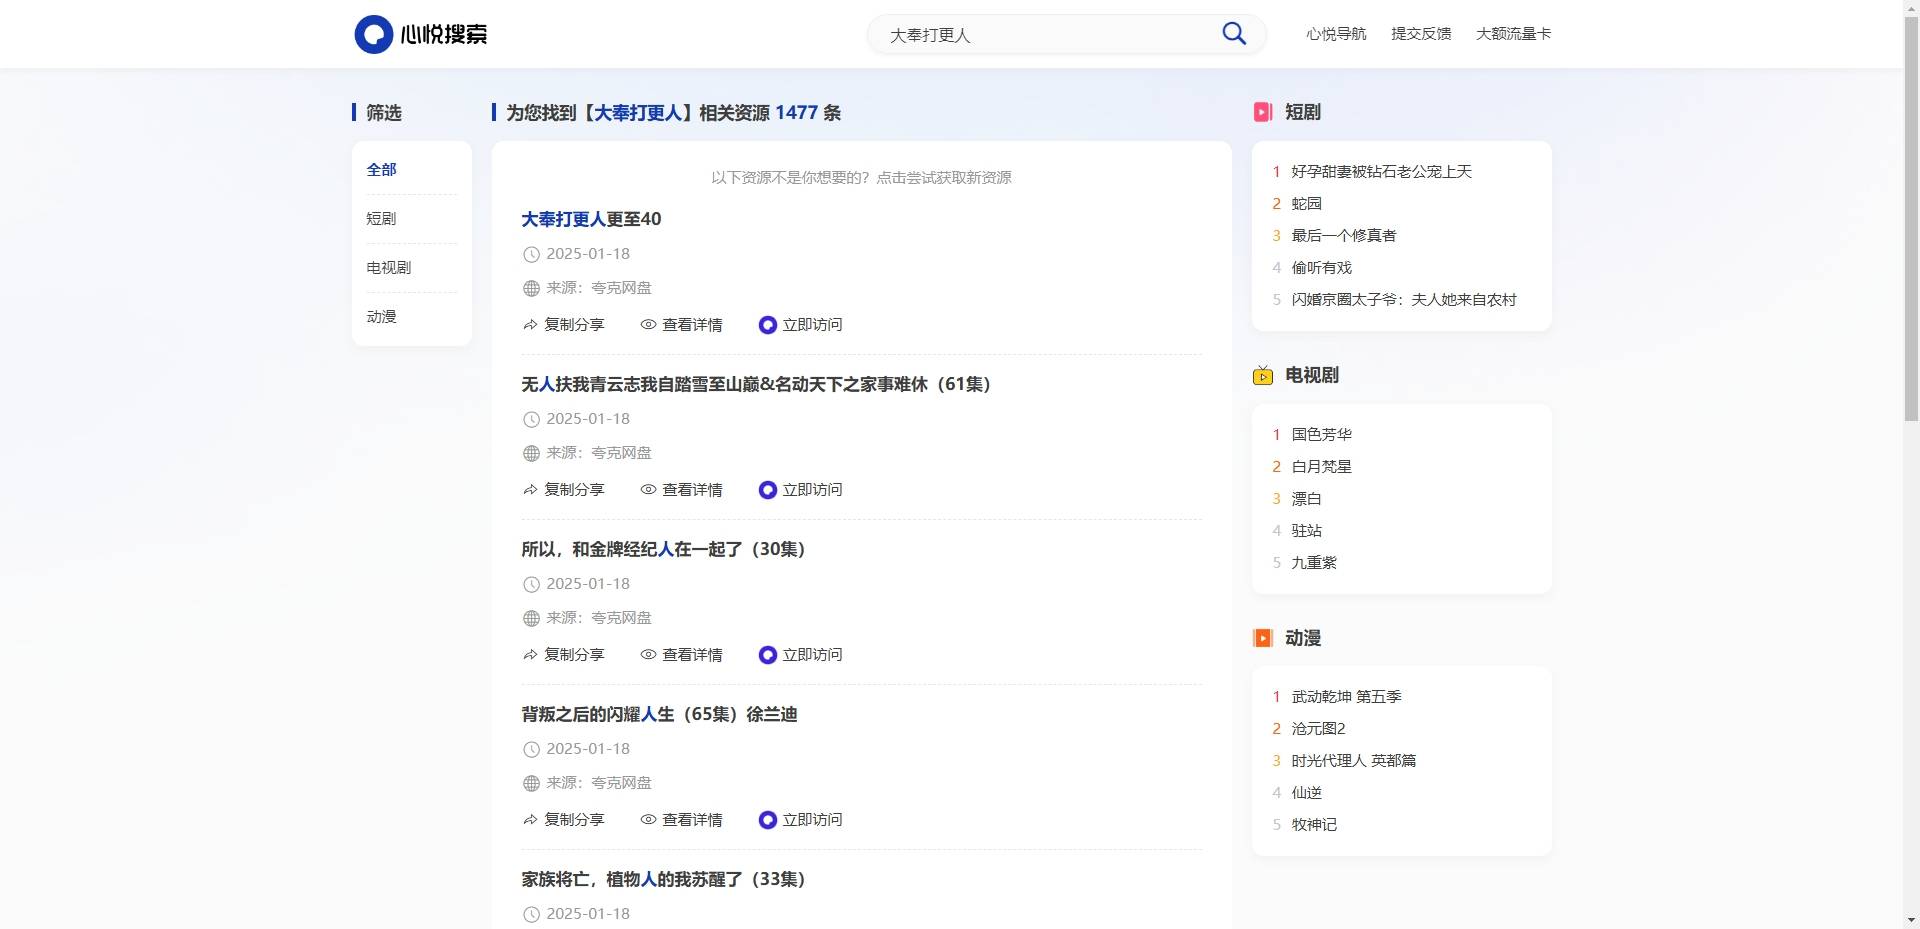Click 立即访问 for the first result
The width and height of the screenshot is (1920, 929).
[800, 325]
